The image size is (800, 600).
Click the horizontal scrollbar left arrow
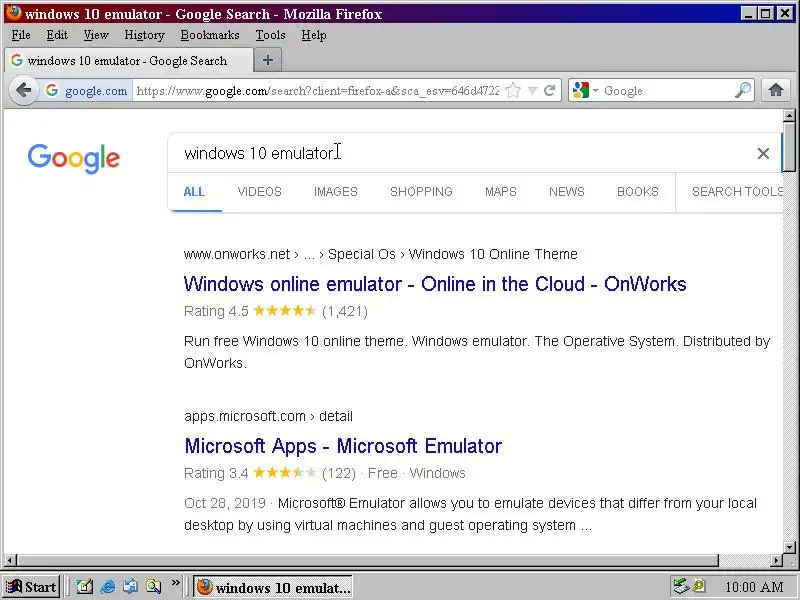[10, 561]
